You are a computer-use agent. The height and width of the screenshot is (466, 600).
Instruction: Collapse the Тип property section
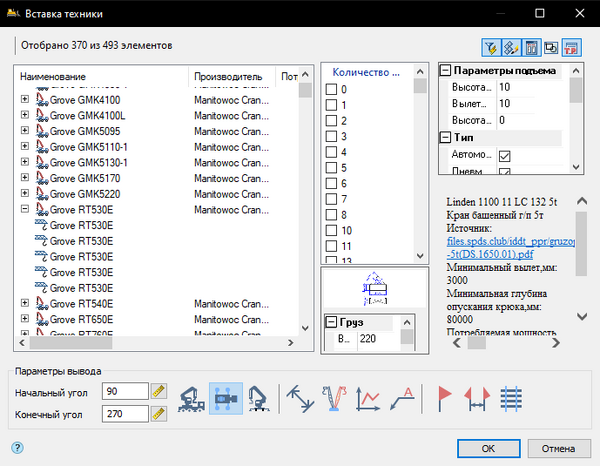tap(445, 138)
